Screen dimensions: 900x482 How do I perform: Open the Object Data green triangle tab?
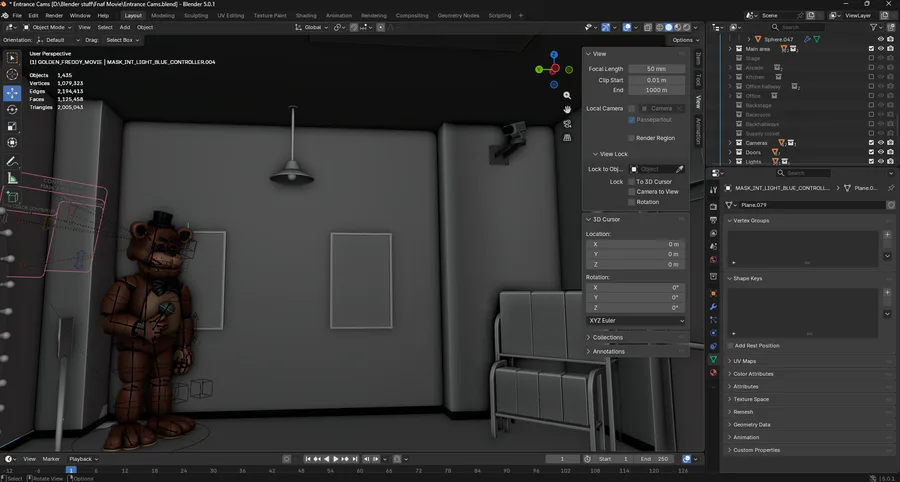(x=713, y=359)
